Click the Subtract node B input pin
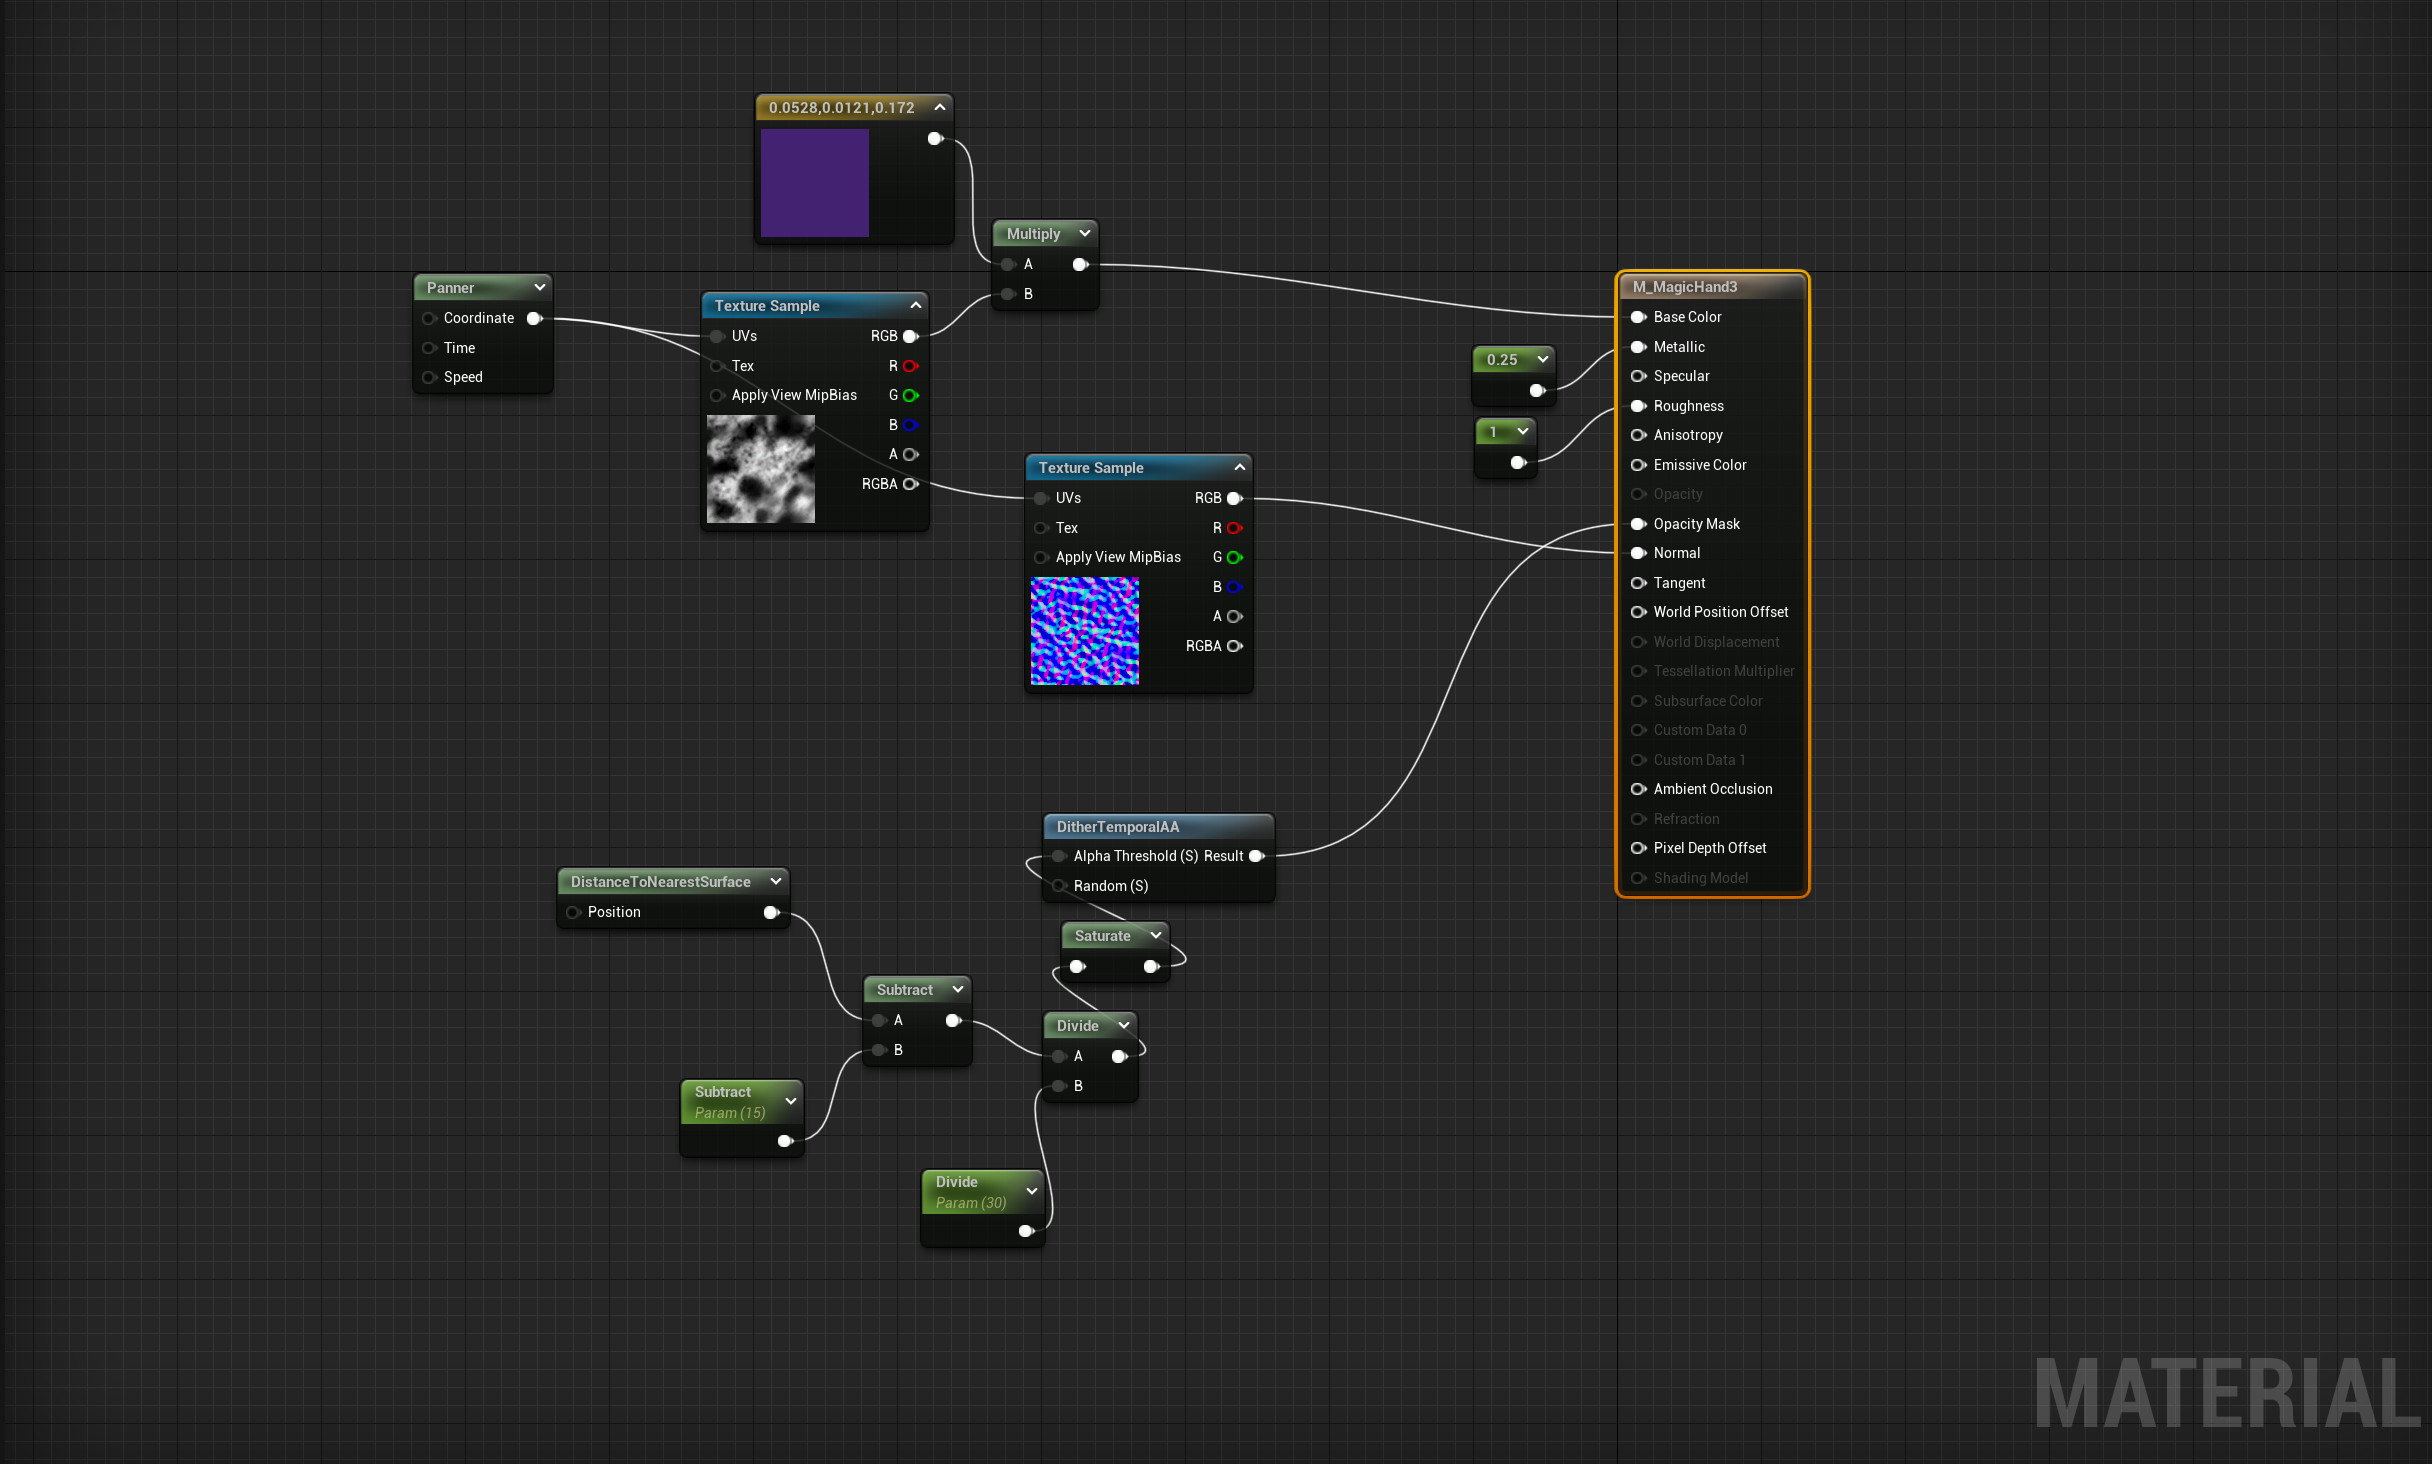 point(879,1050)
